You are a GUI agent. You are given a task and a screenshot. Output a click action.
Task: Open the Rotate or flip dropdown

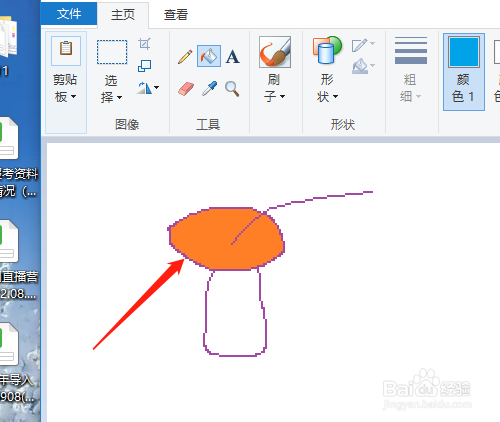tap(148, 88)
